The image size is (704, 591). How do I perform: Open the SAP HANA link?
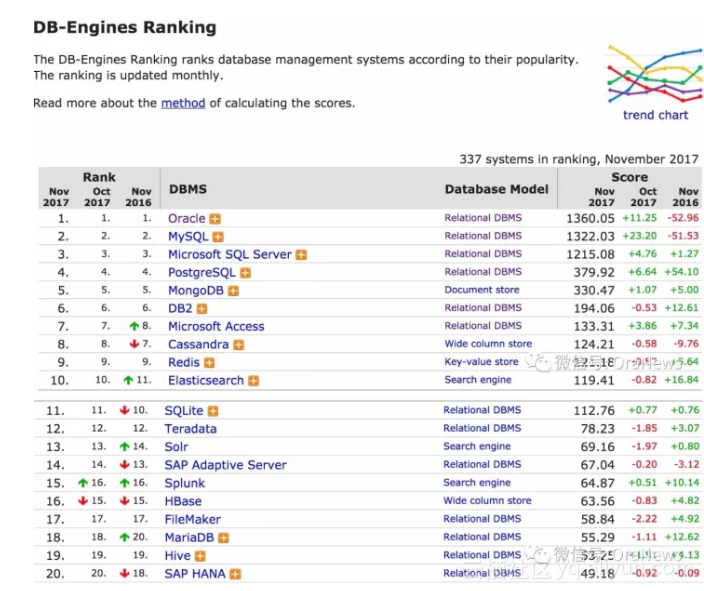[195, 574]
